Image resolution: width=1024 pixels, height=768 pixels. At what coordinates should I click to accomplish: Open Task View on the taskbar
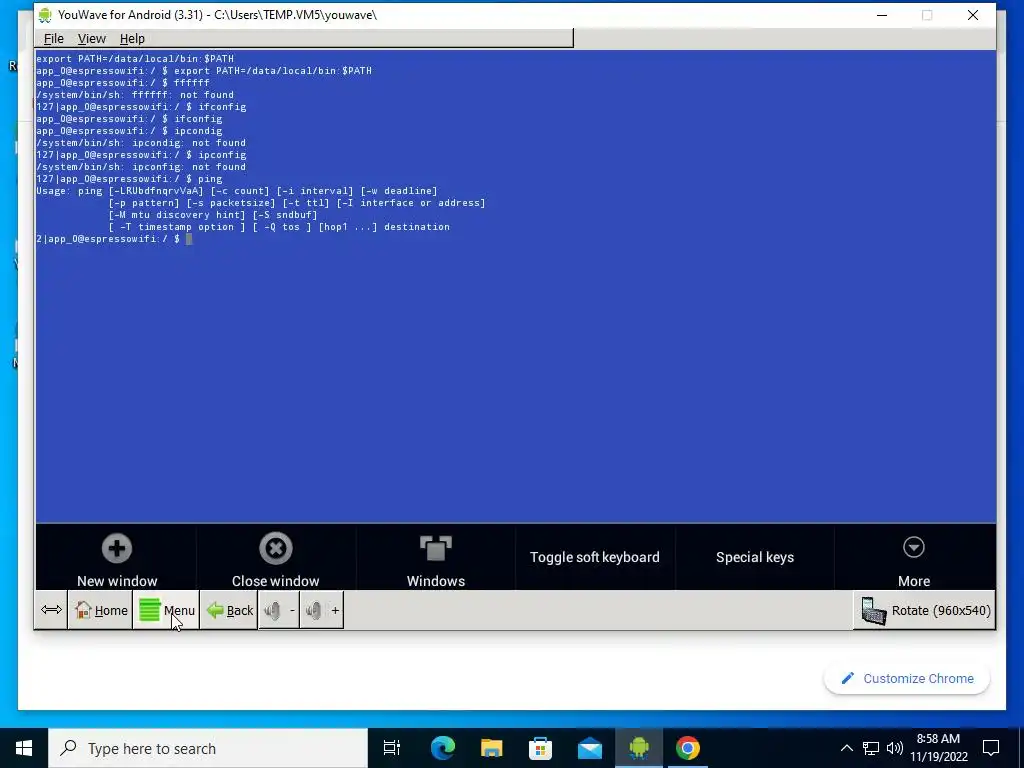(392, 748)
